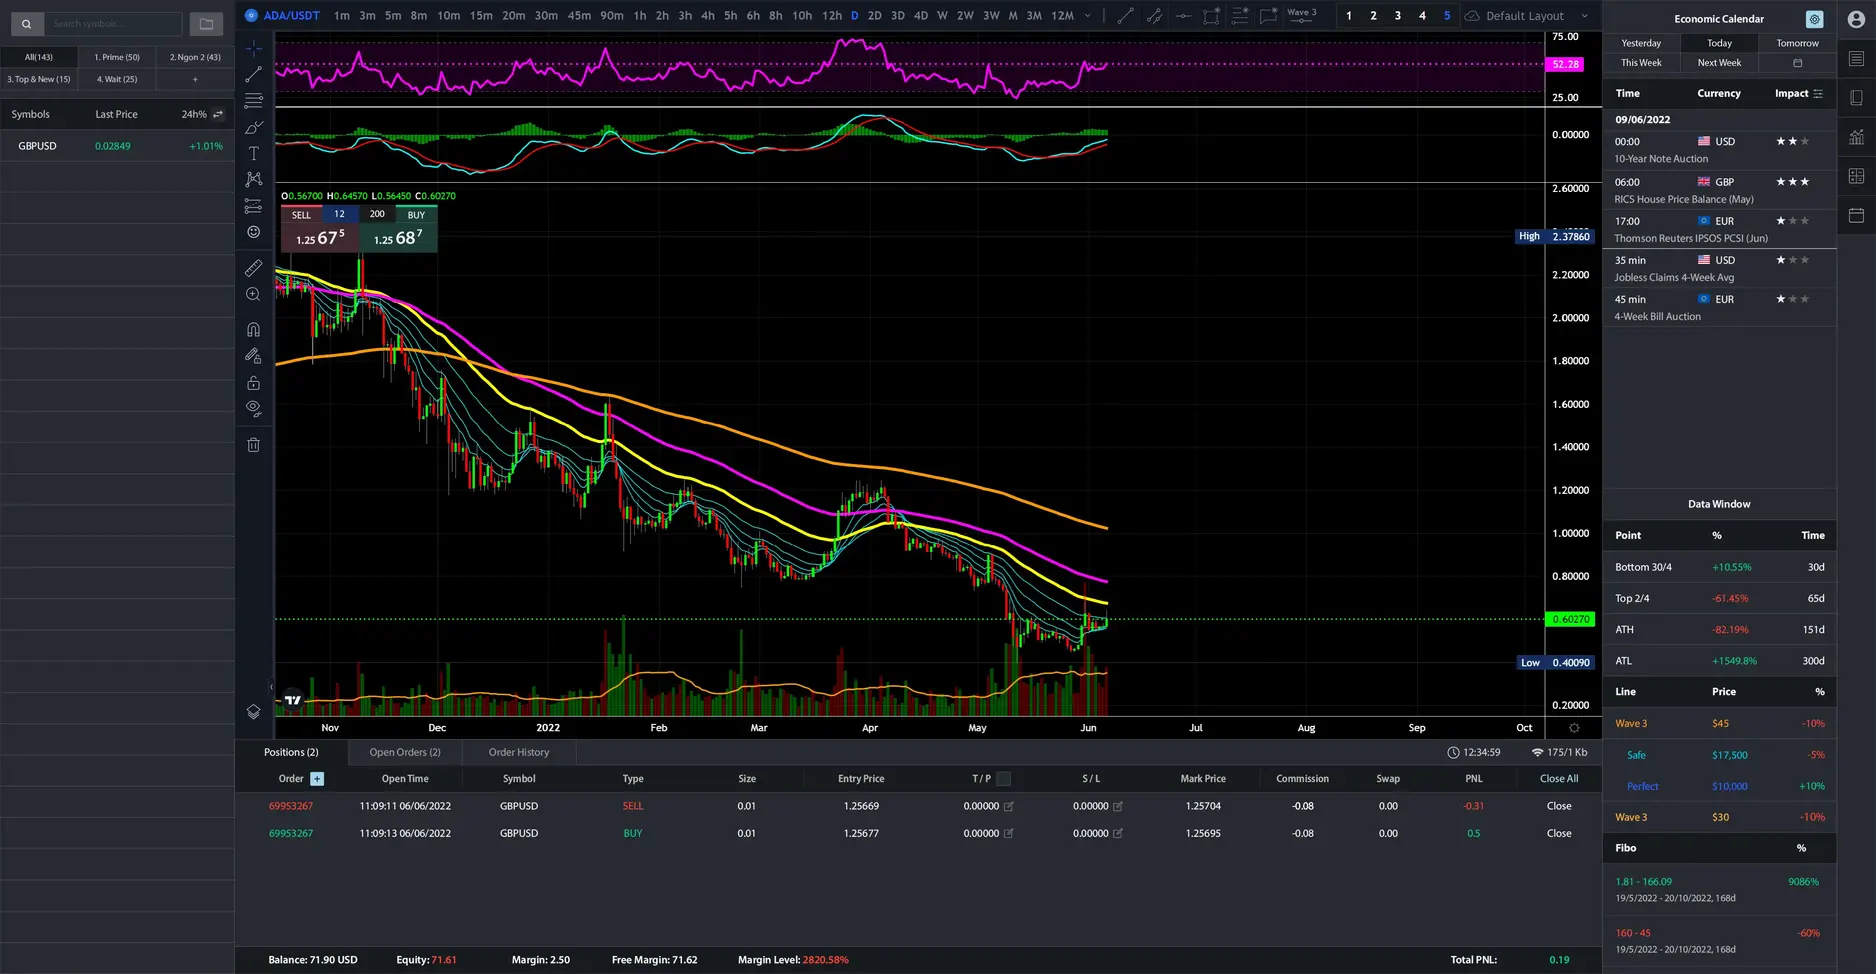1876x974 pixels.
Task: Pick the ruler measure tool
Action: pyautogui.click(x=254, y=268)
